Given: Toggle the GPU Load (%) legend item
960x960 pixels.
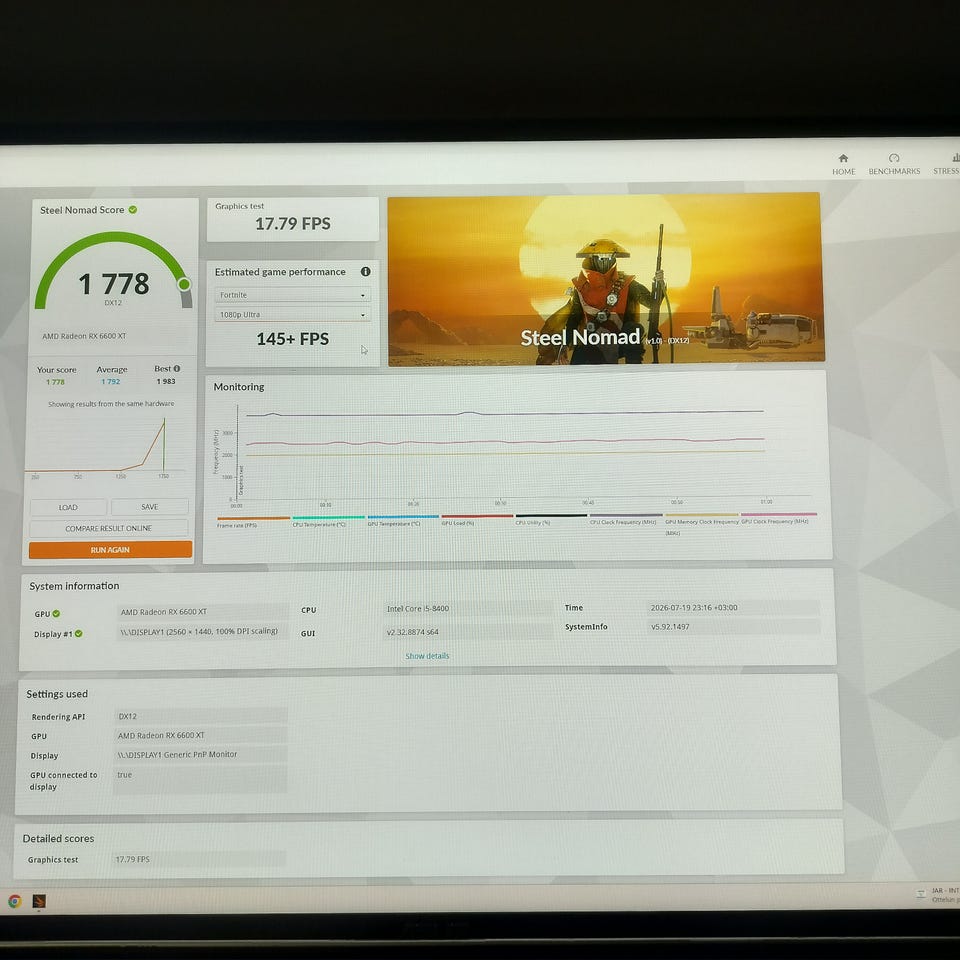Looking at the screenshot, I should pyautogui.click(x=477, y=520).
